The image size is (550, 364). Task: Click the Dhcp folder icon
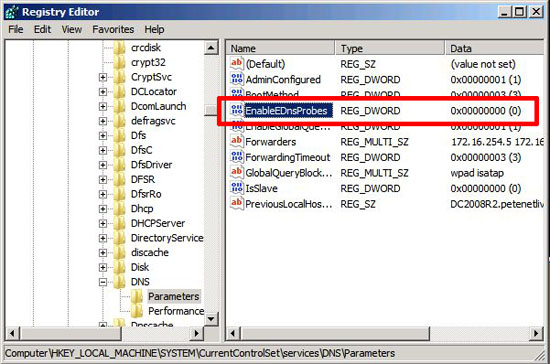pyautogui.click(x=119, y=209)
